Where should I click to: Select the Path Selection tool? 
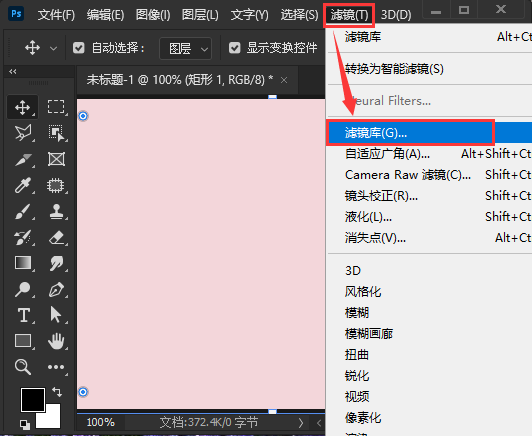click(x=56, y=315)
